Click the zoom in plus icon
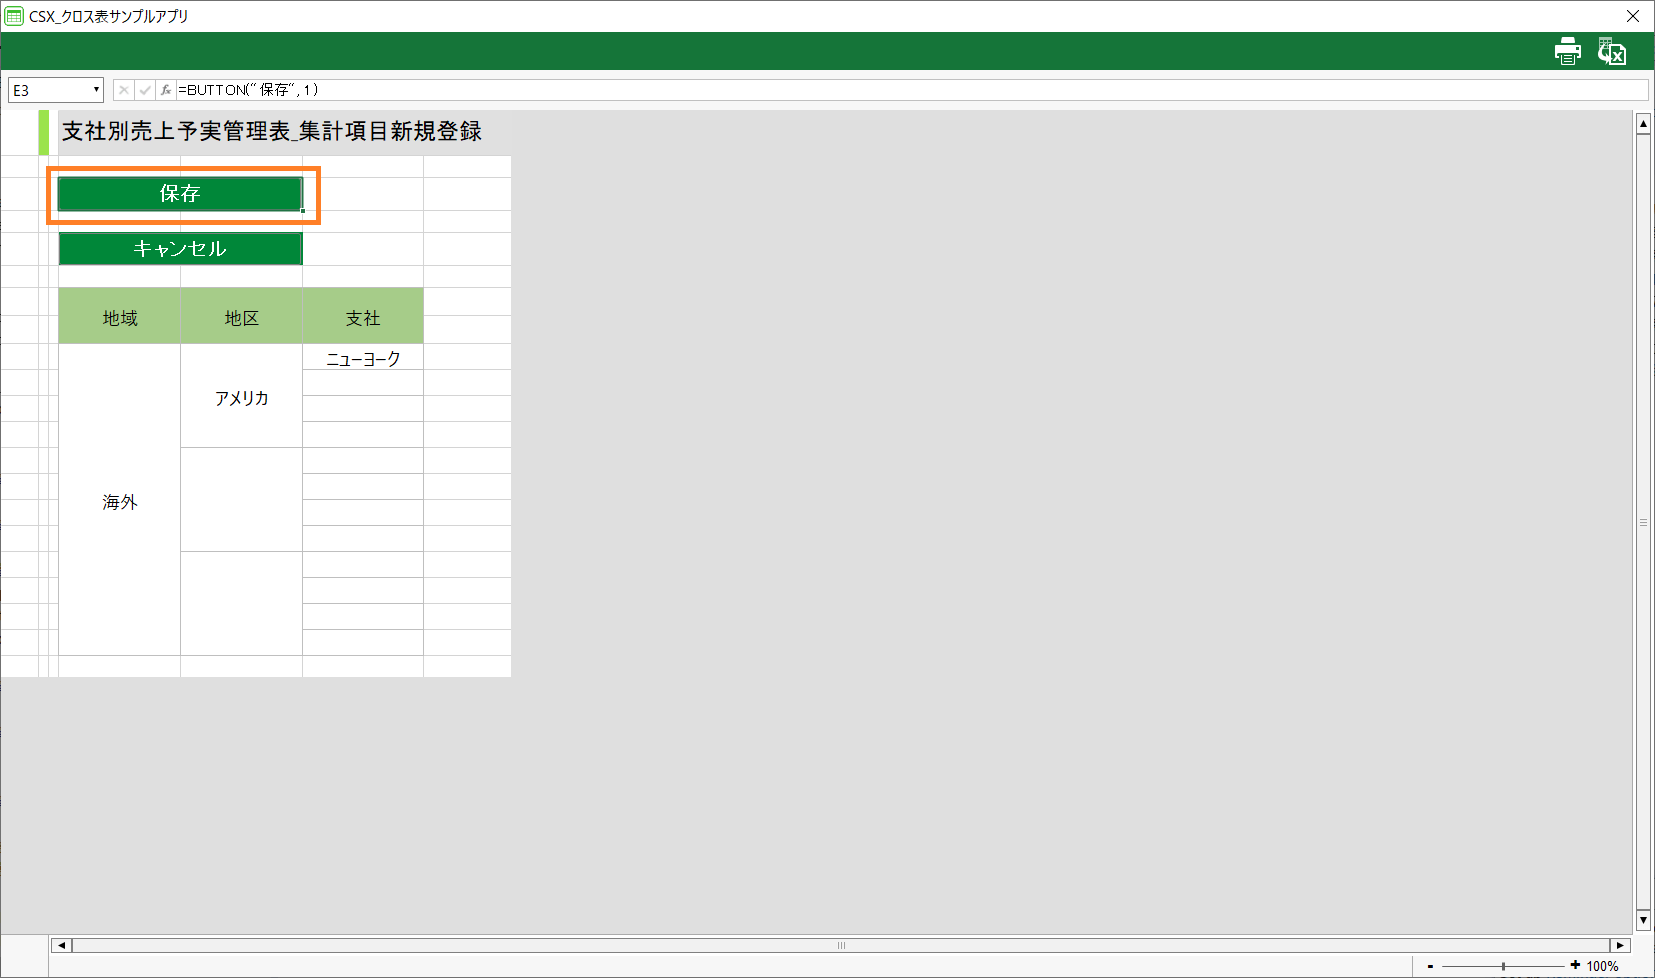The width and height of the screenshot is (1655, 978). [x=1575, y=965]
